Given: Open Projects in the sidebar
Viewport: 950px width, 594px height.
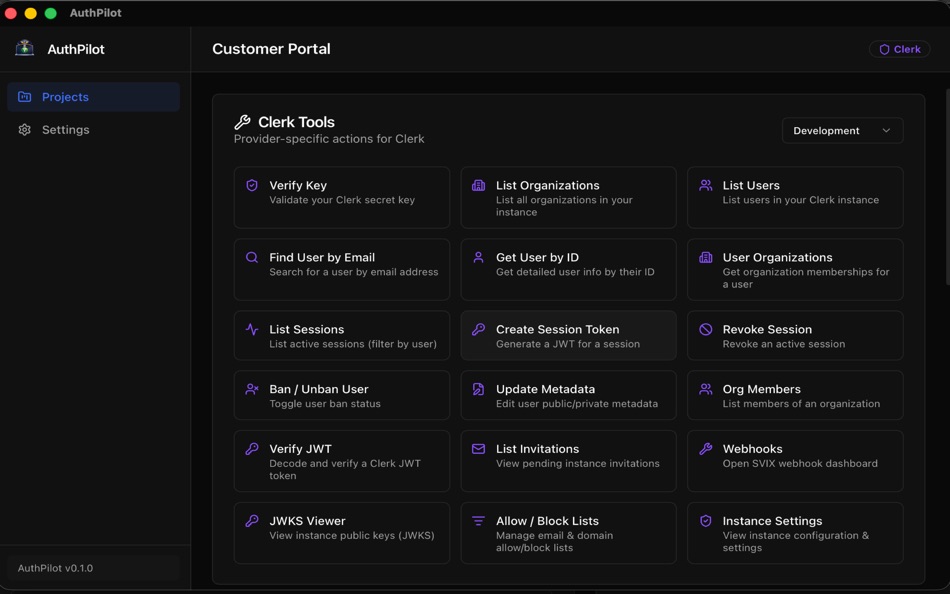Looking at the screenshot, I should tap(93, 97).
